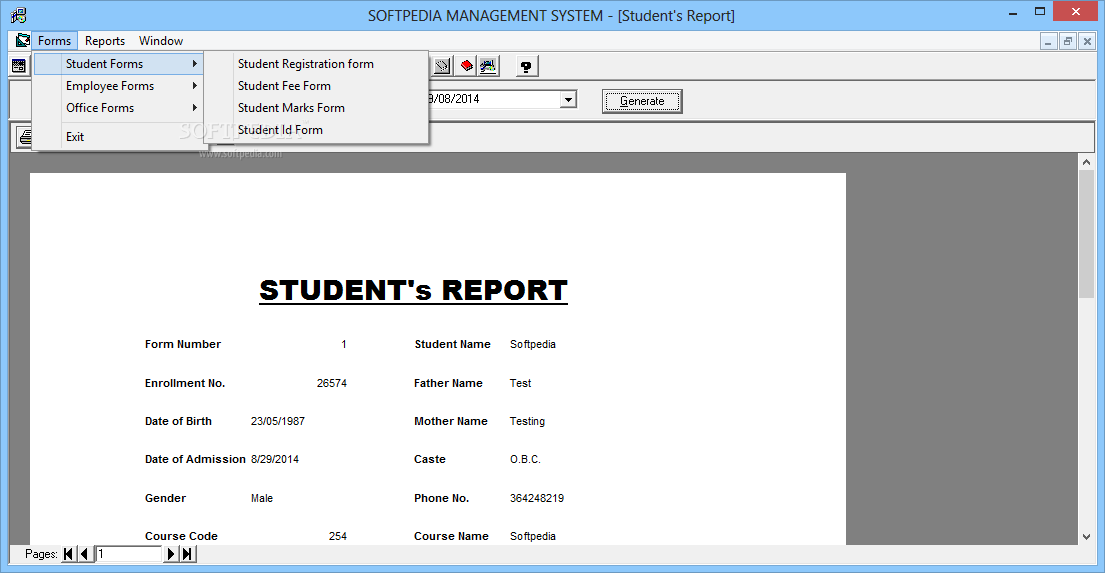Click the printer icon in report toolbar
Image resolution: width=1105 pixels, height=573 pixels.
point(25,137)
